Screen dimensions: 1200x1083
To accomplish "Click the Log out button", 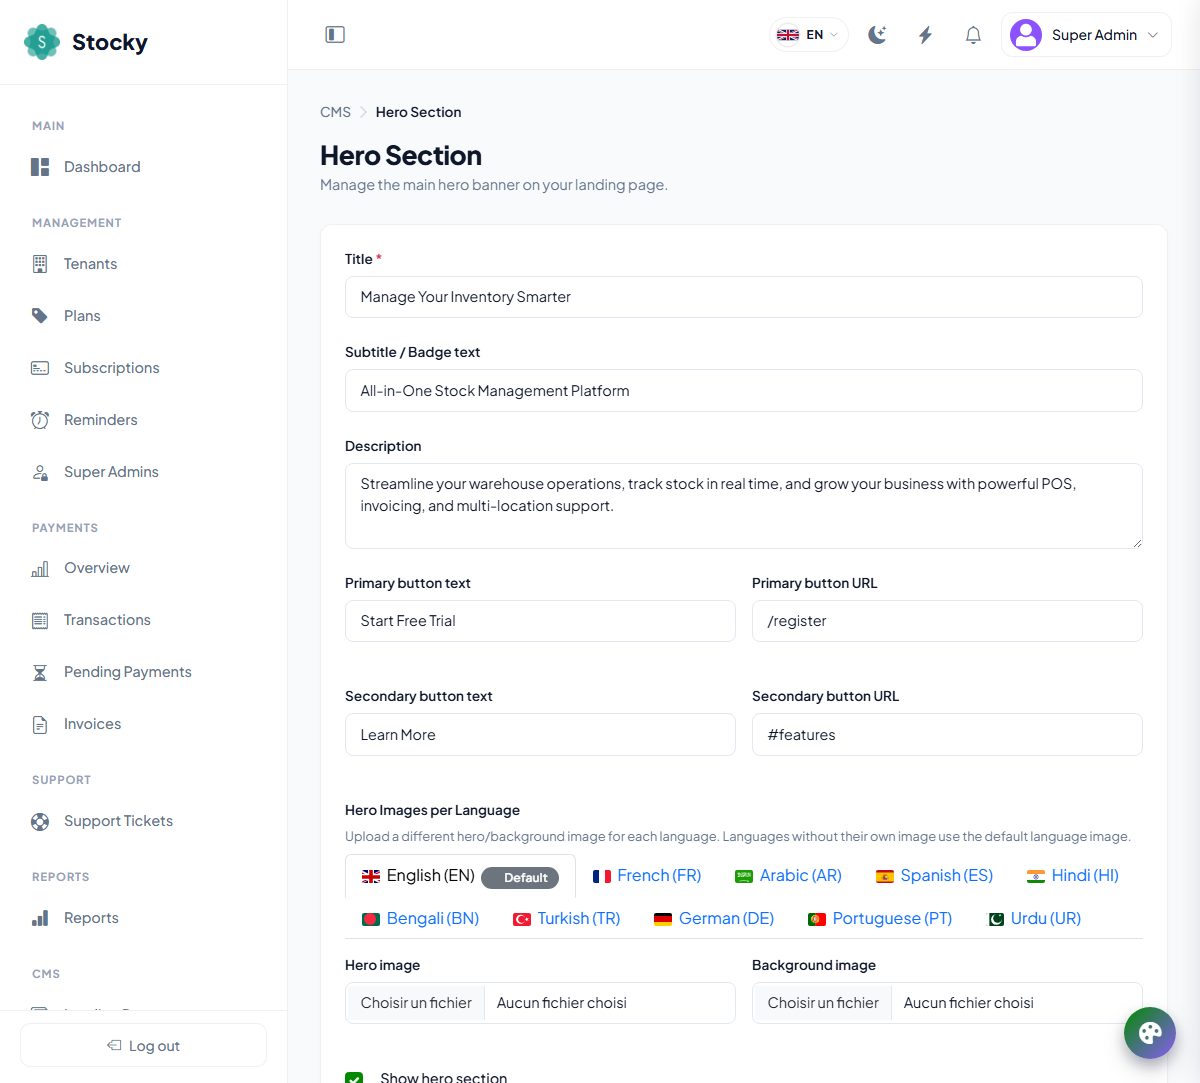I will click(x=143, y=1045).
